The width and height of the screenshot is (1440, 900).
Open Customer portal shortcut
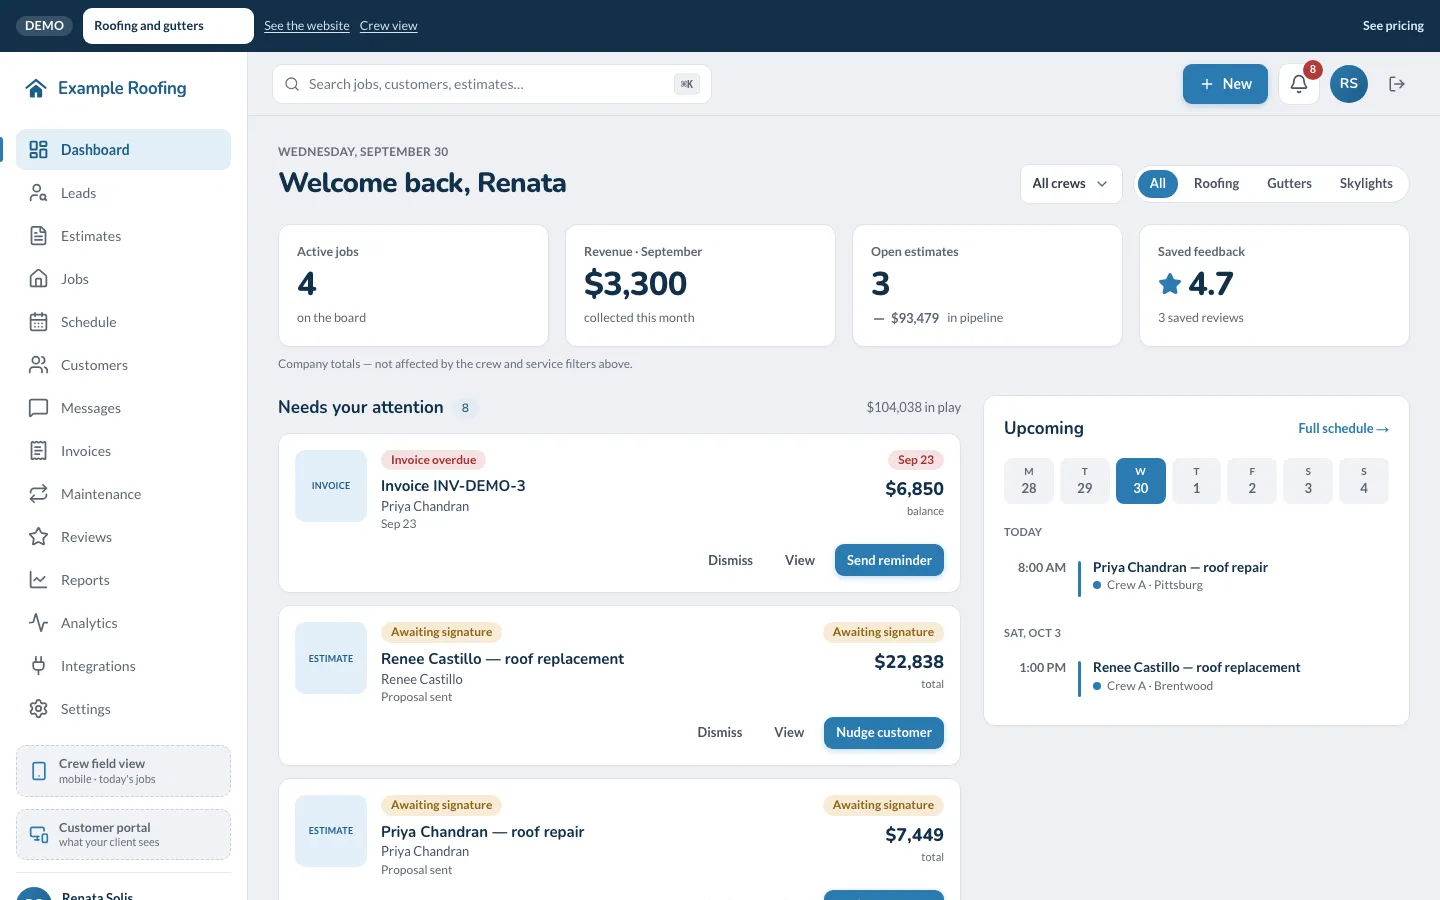point(124,835)
